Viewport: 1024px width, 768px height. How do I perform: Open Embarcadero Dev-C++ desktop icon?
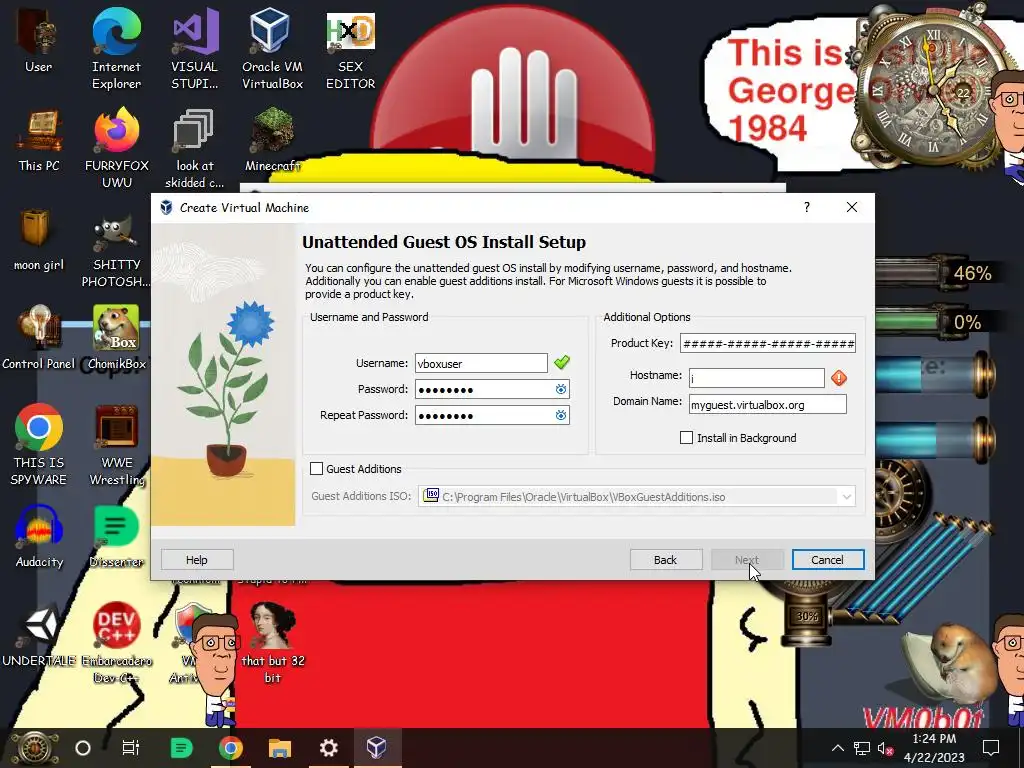tap(116, 643)
